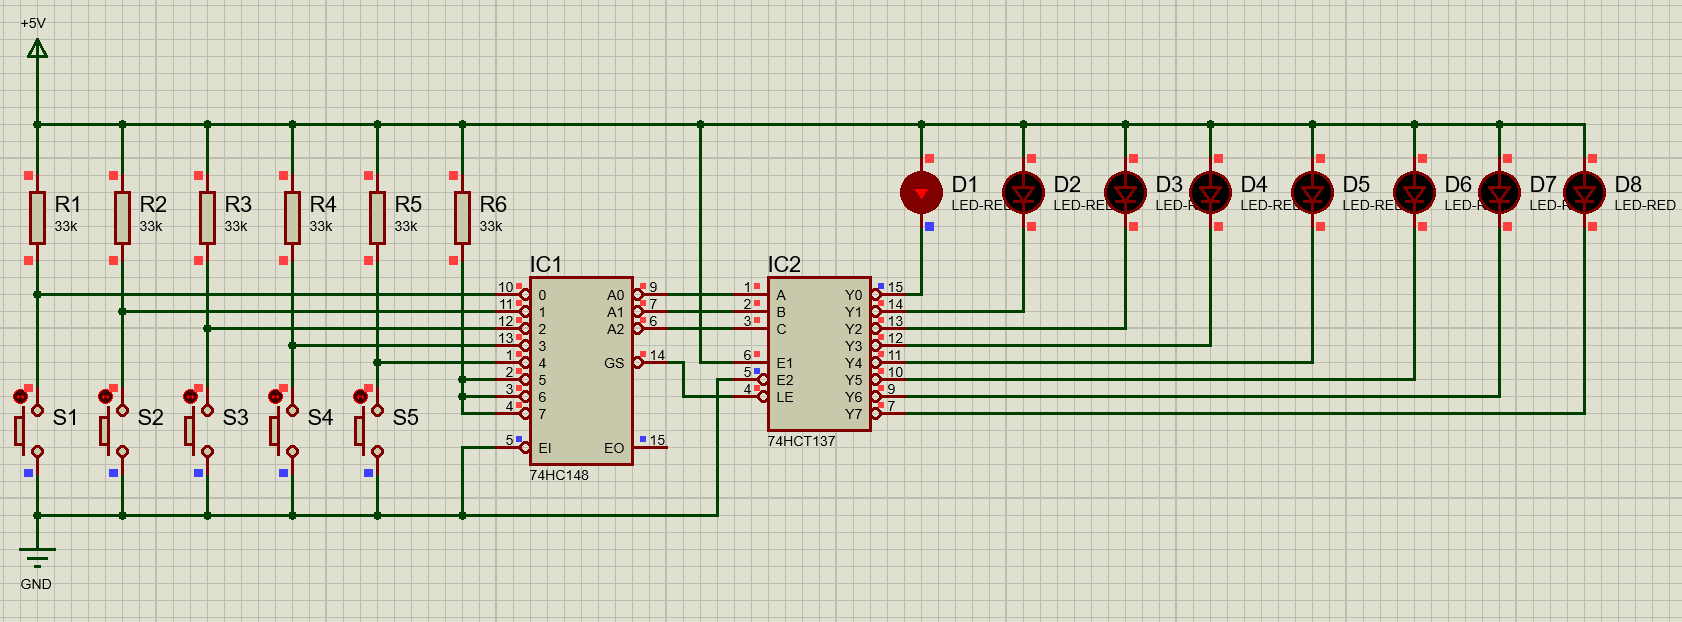Toggle push button S1 contacts
The height and width of the screenshot is (622, 1682).
tap(30, 431)
